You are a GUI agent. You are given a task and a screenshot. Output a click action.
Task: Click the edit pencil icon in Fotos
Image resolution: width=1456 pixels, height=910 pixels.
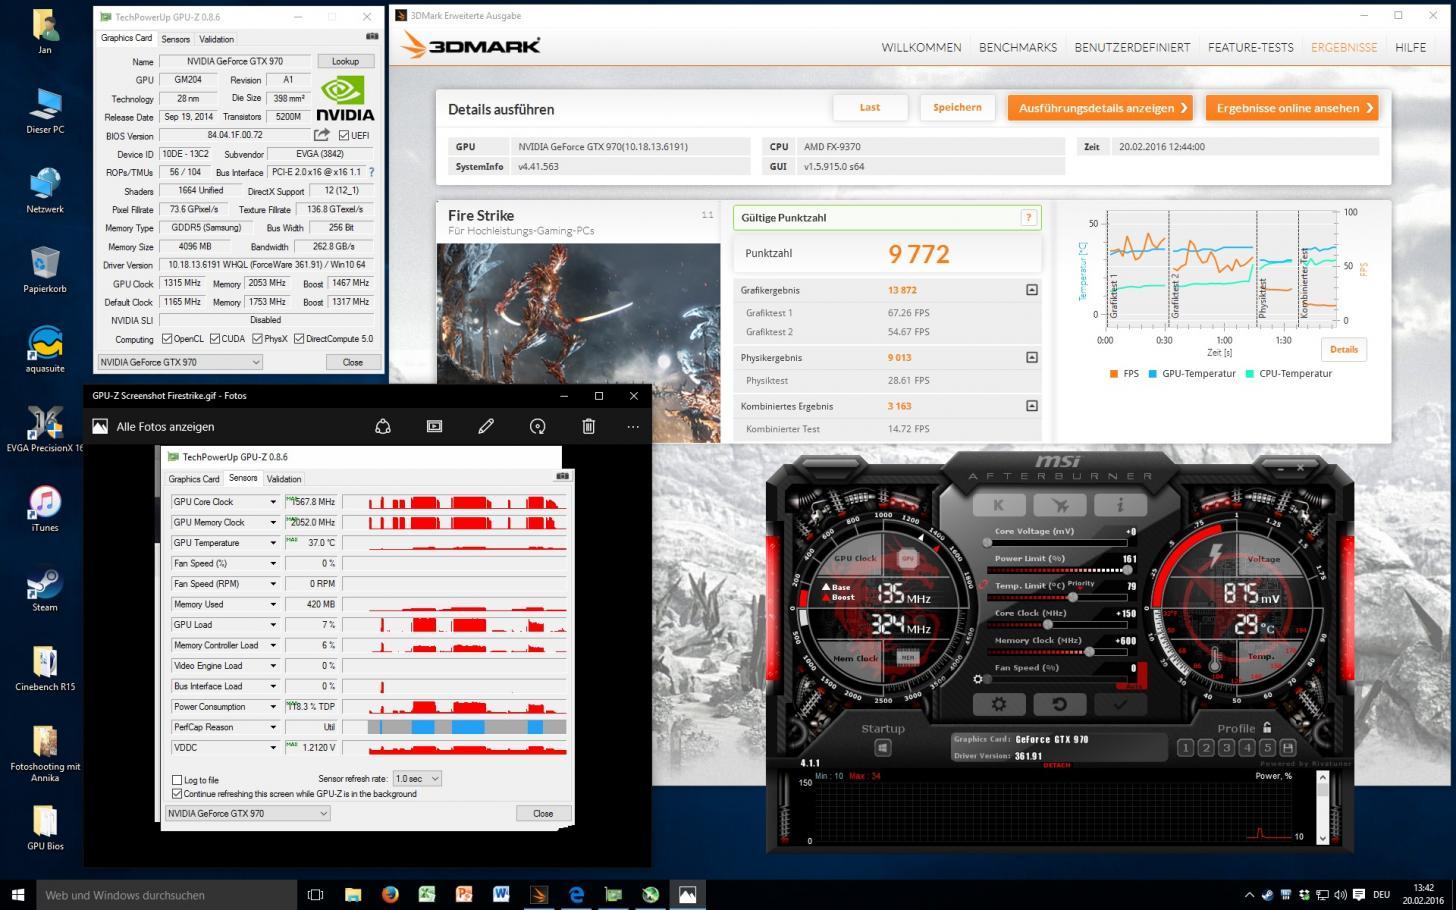coord(486,426)
